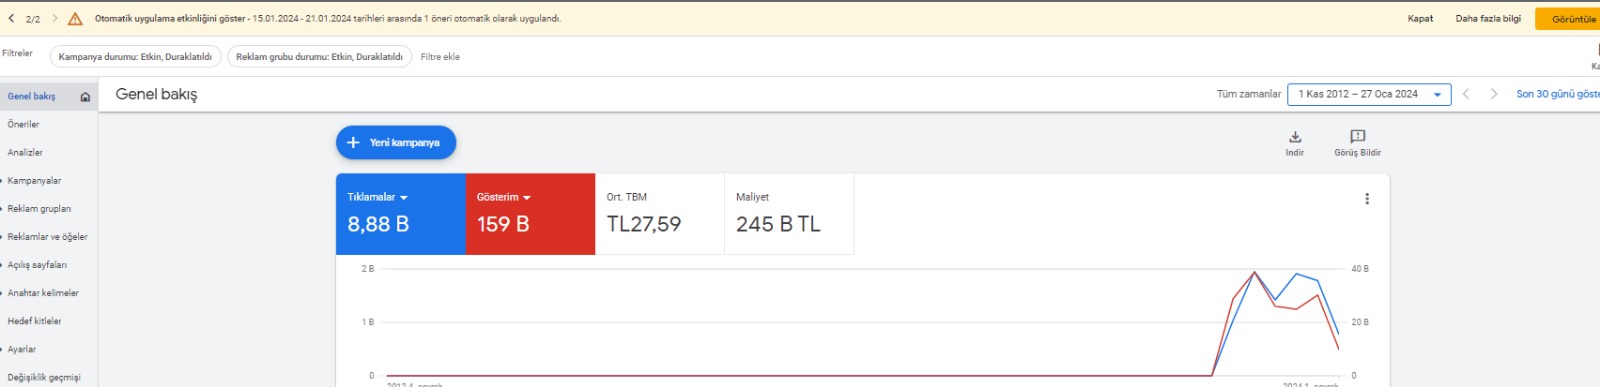1600x387 pixels.
Task: Click the next date range chevron
Action: pos(1494,94)
